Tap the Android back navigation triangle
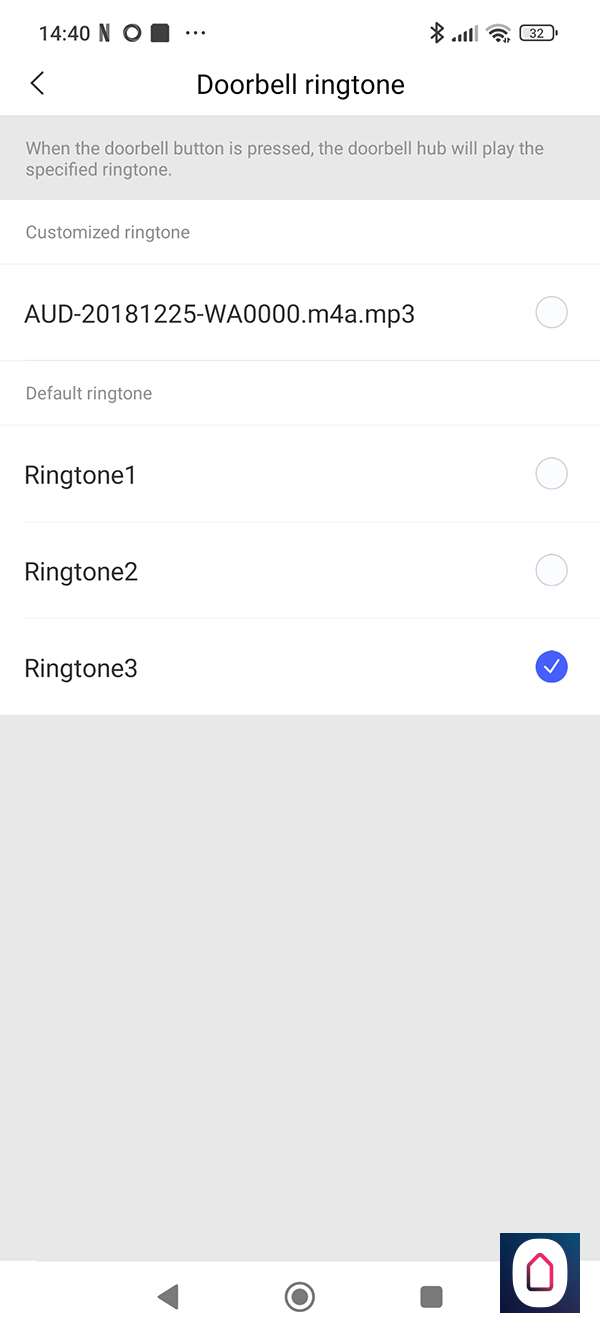The height and width of the screenshot is (1333, 600). 168,1297
